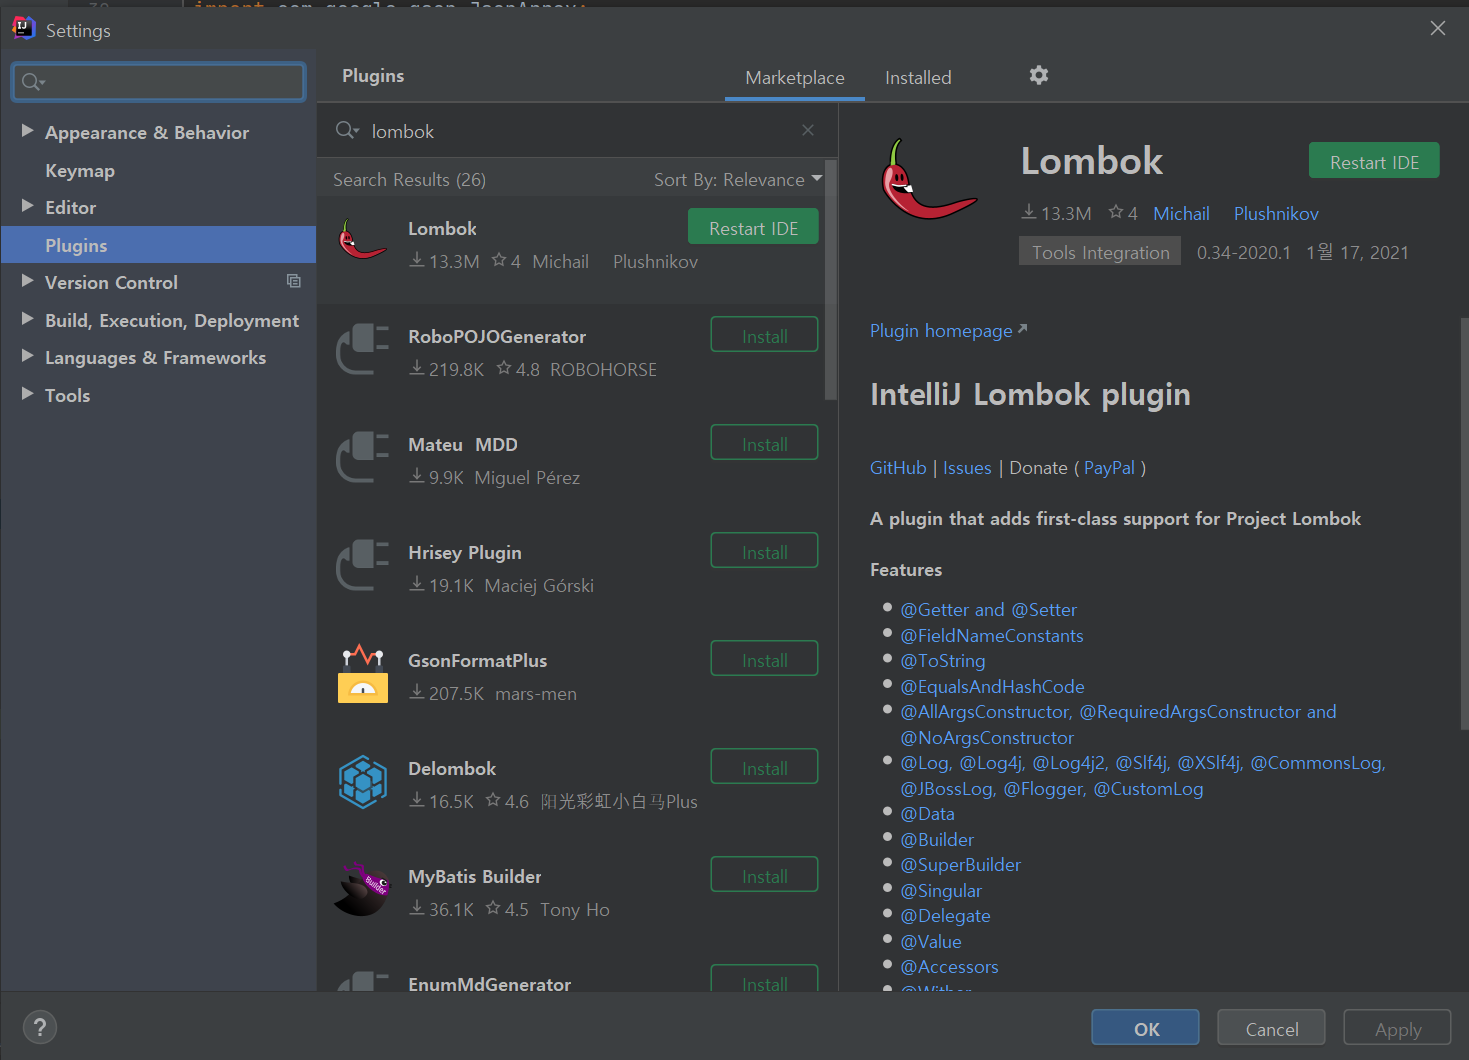Select Keymap in settings tree

(80, 170)
